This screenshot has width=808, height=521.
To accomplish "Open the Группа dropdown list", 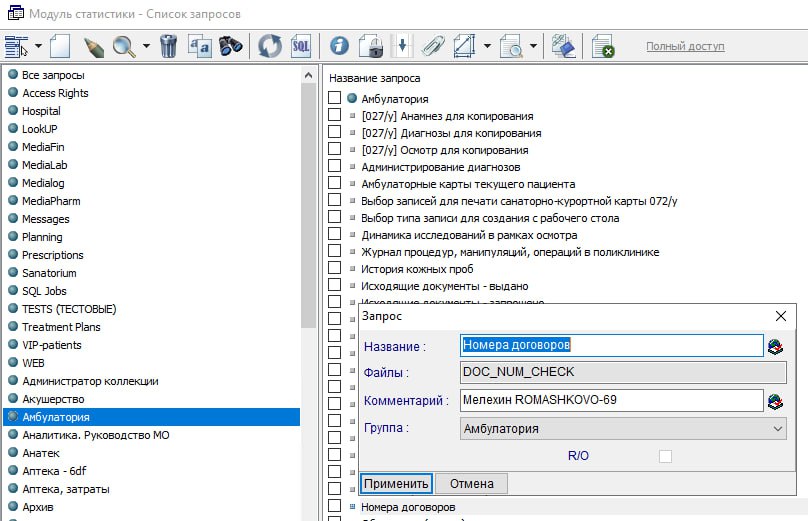I will tap(778, 429).
